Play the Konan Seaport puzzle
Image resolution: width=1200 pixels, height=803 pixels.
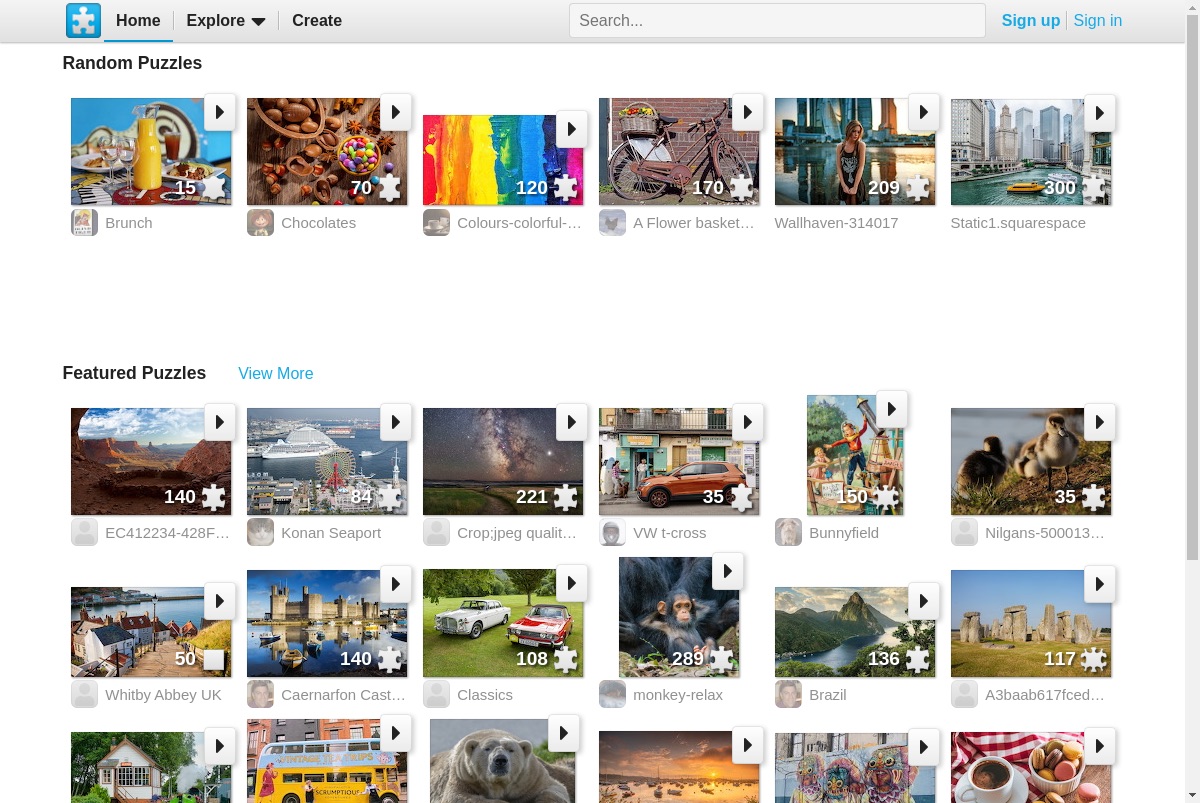point(396,422)
